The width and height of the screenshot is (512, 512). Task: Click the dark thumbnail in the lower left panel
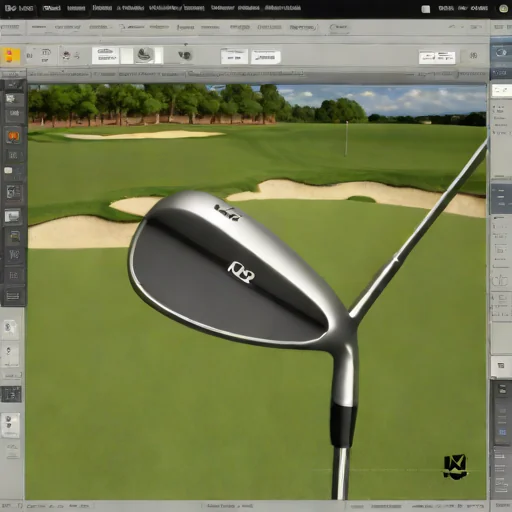coord(11,394)
